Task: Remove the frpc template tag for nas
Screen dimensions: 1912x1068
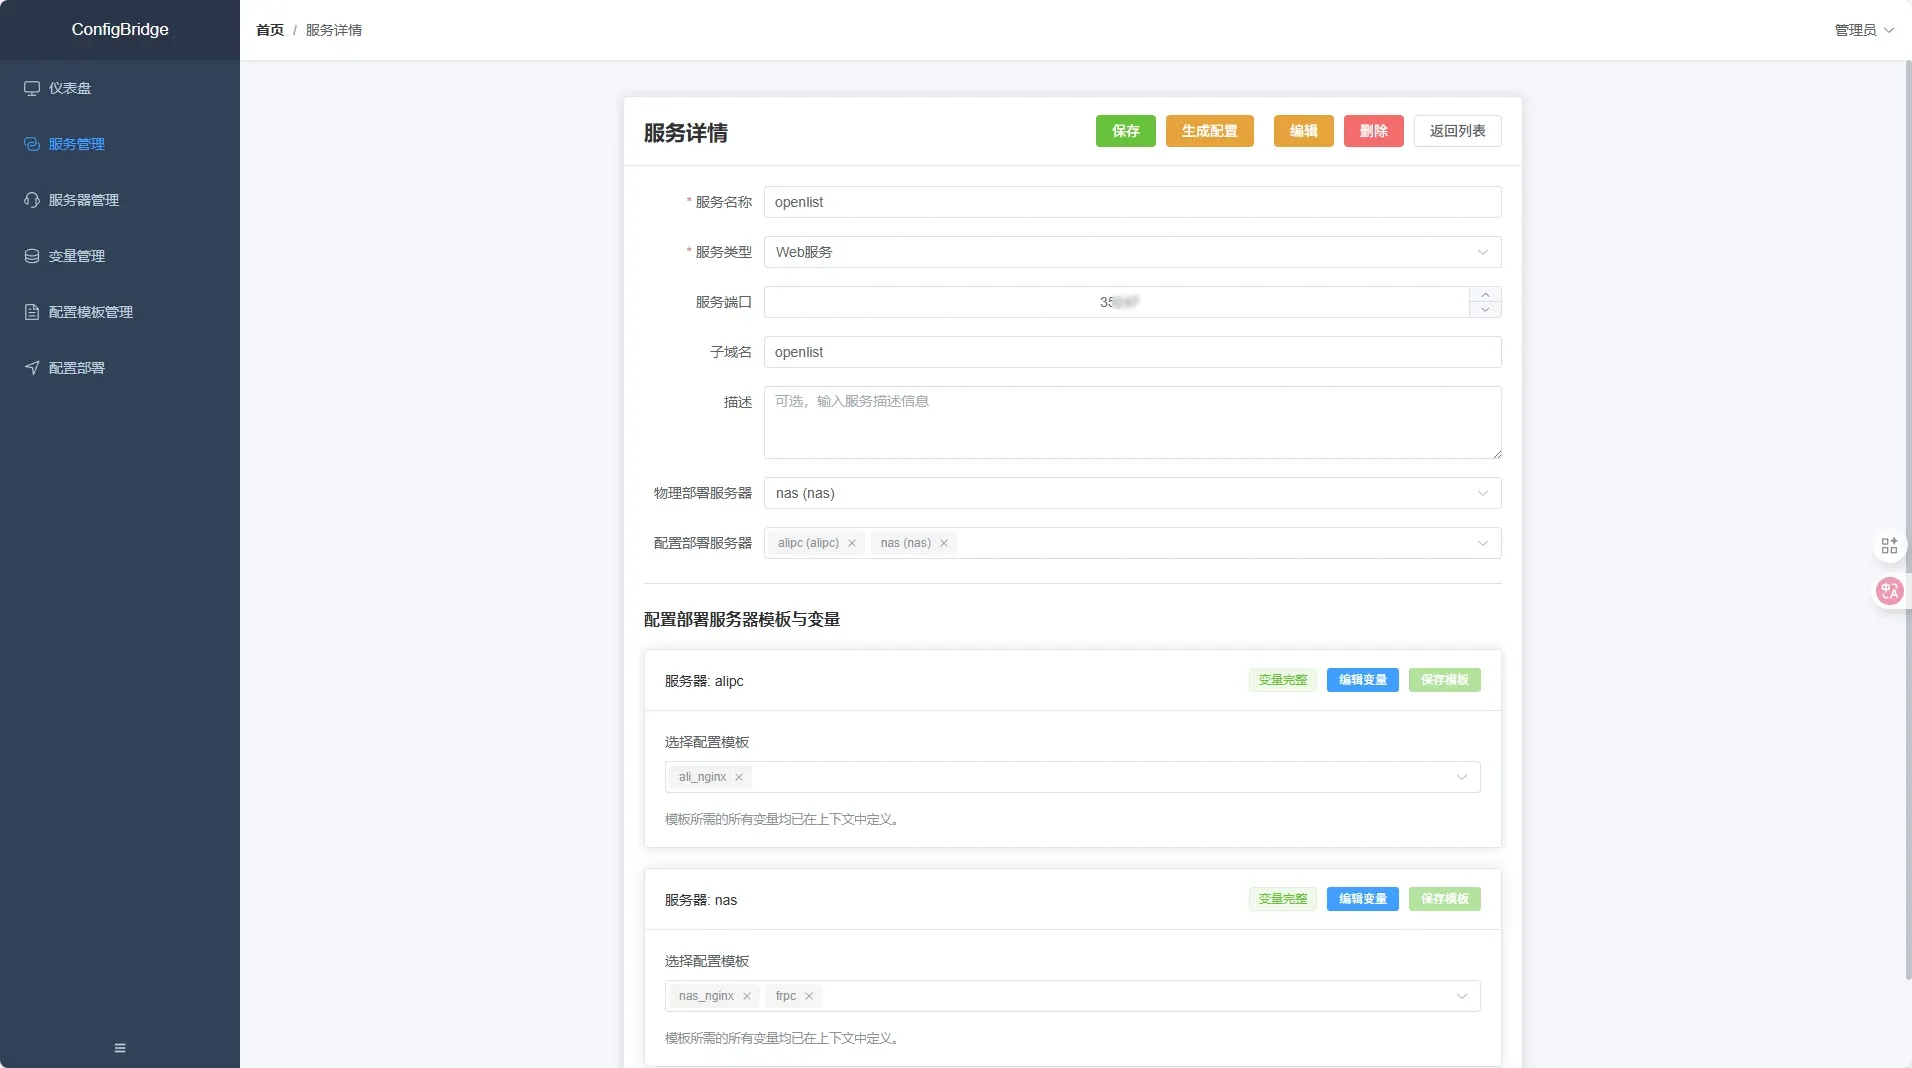Action: pyautogui.click(x=808, y=996)
